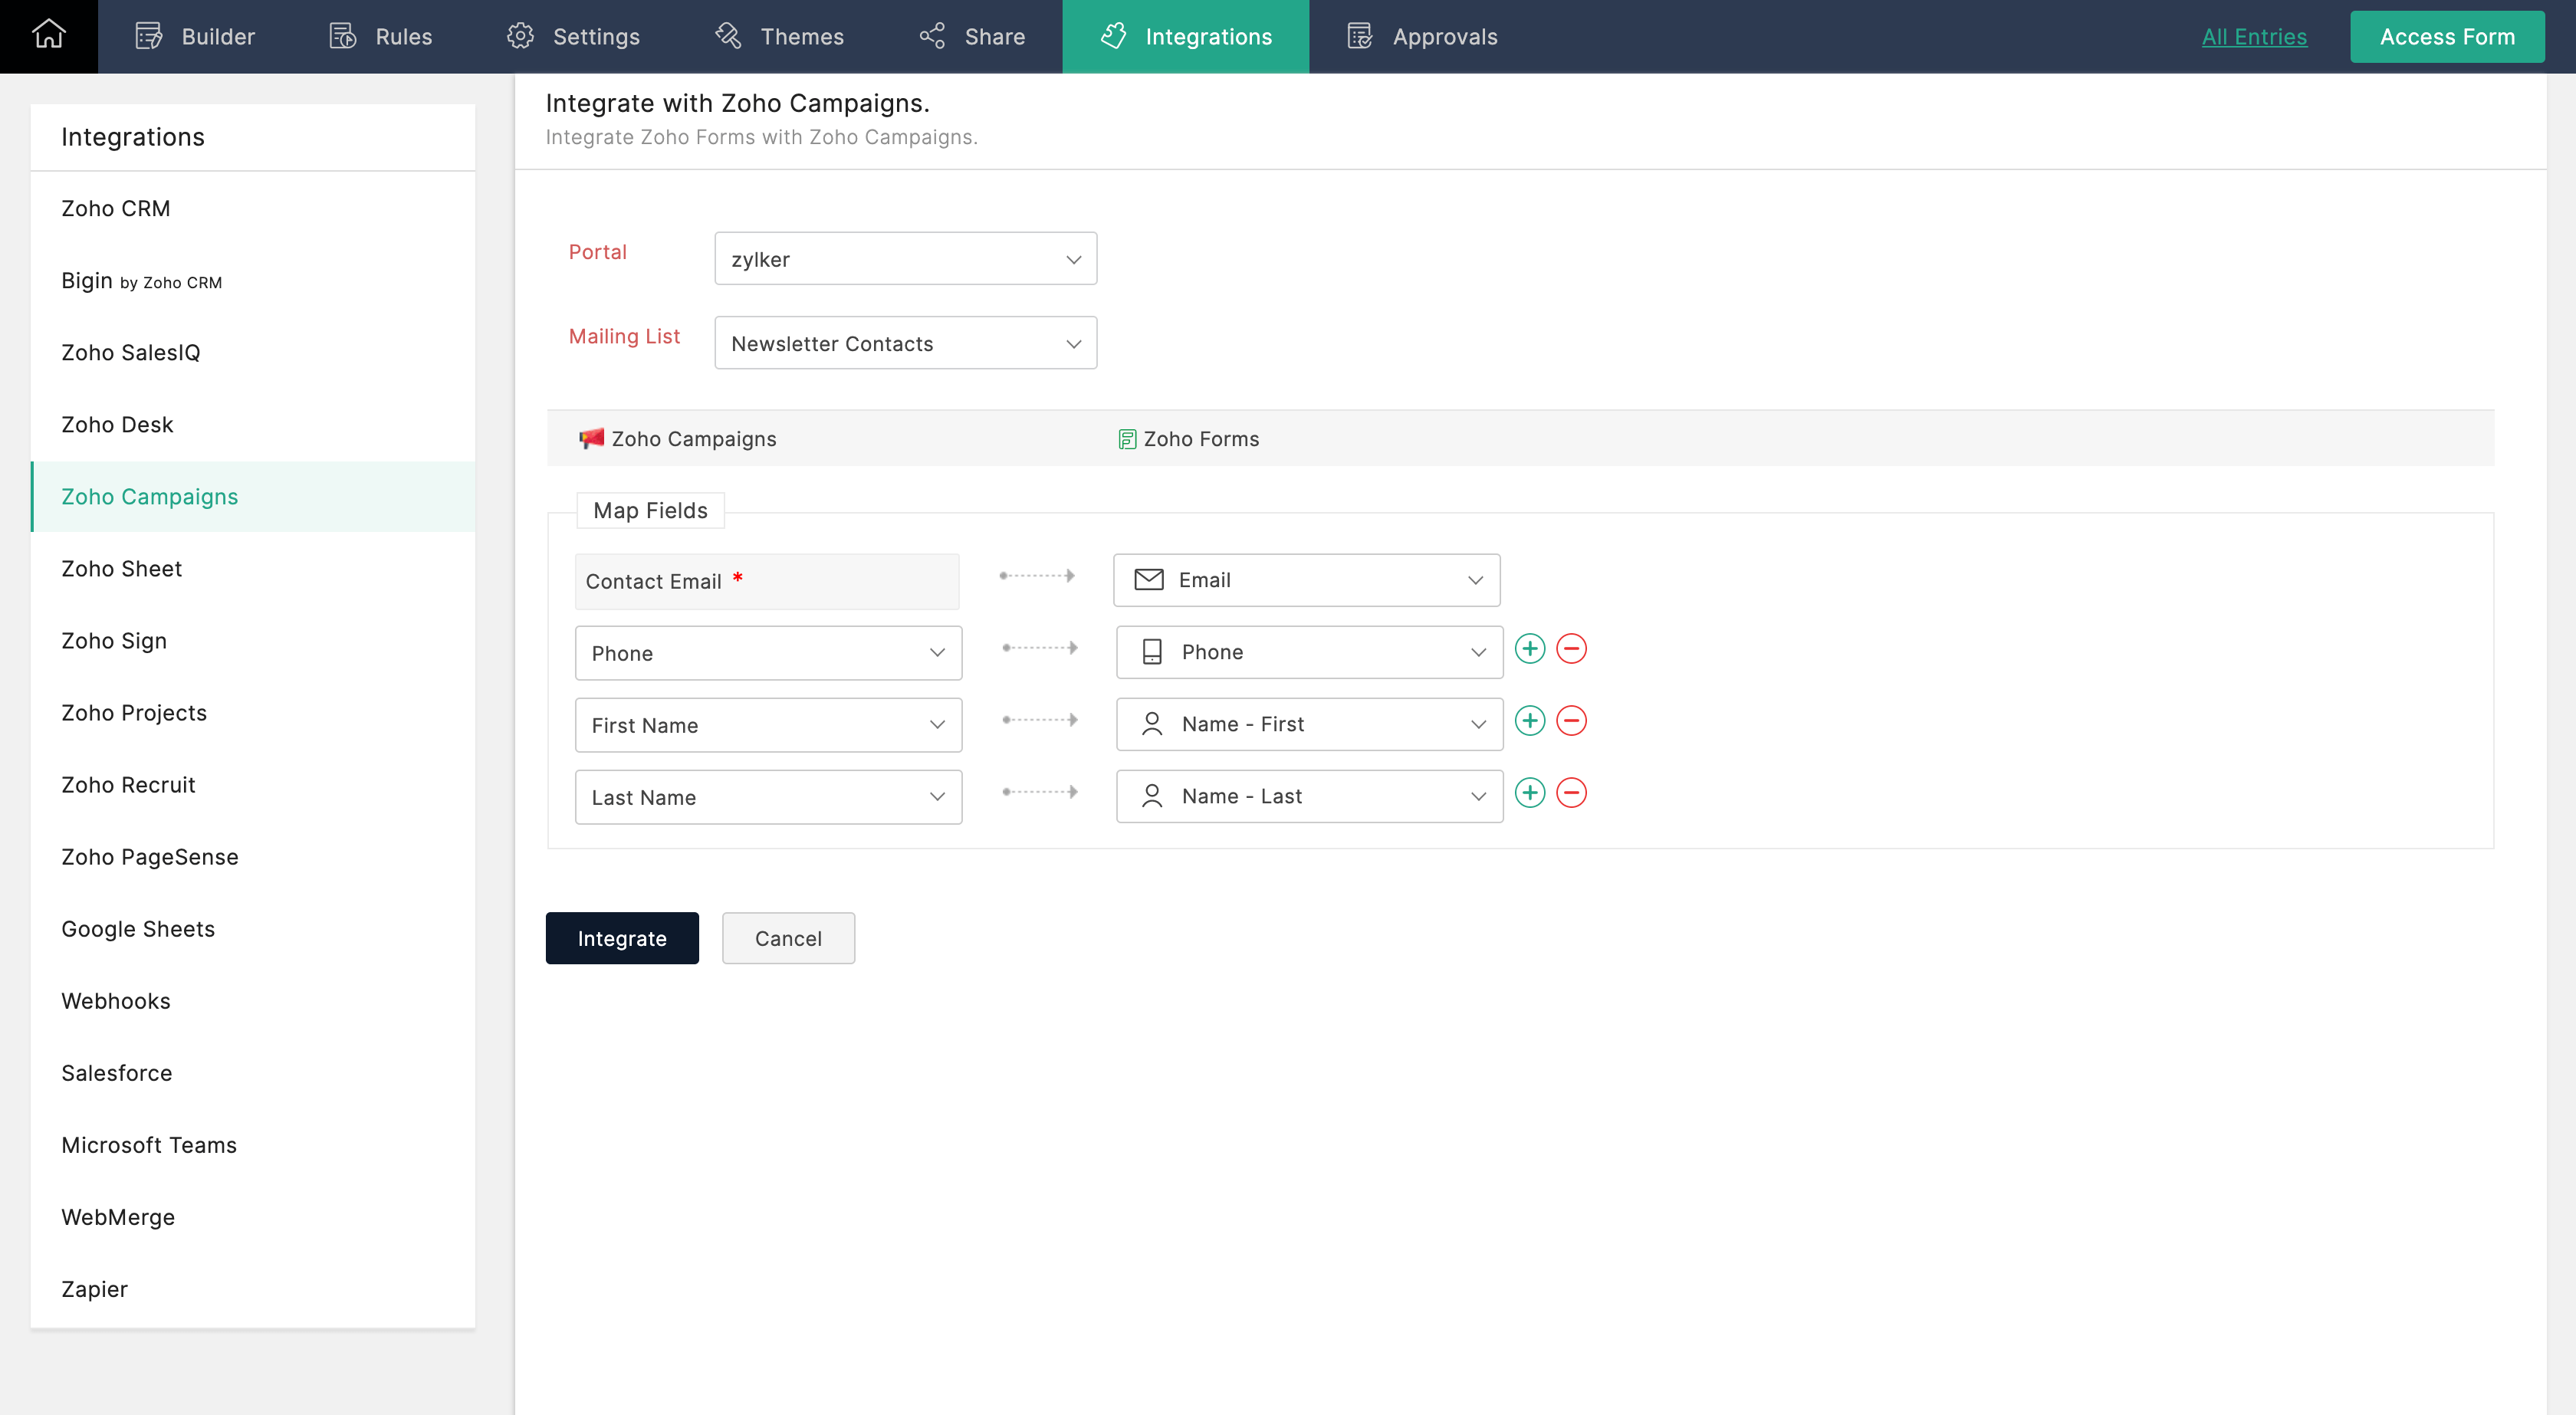
Task: Click the person icon next to Name - Last
Action: coord(1150,796)
